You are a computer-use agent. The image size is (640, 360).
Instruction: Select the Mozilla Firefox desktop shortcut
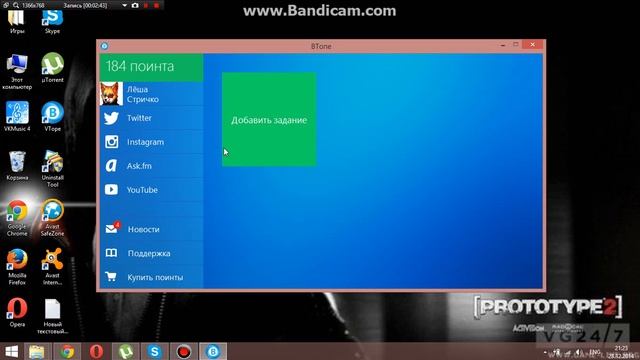pyautogui.click(x=17, y=267)
